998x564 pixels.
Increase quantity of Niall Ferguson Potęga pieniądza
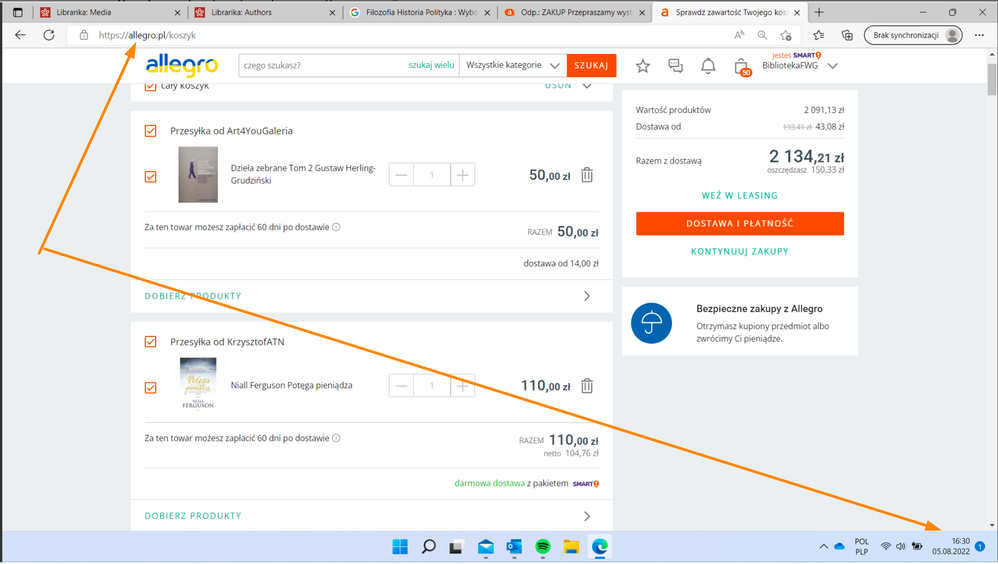point(463,386)
